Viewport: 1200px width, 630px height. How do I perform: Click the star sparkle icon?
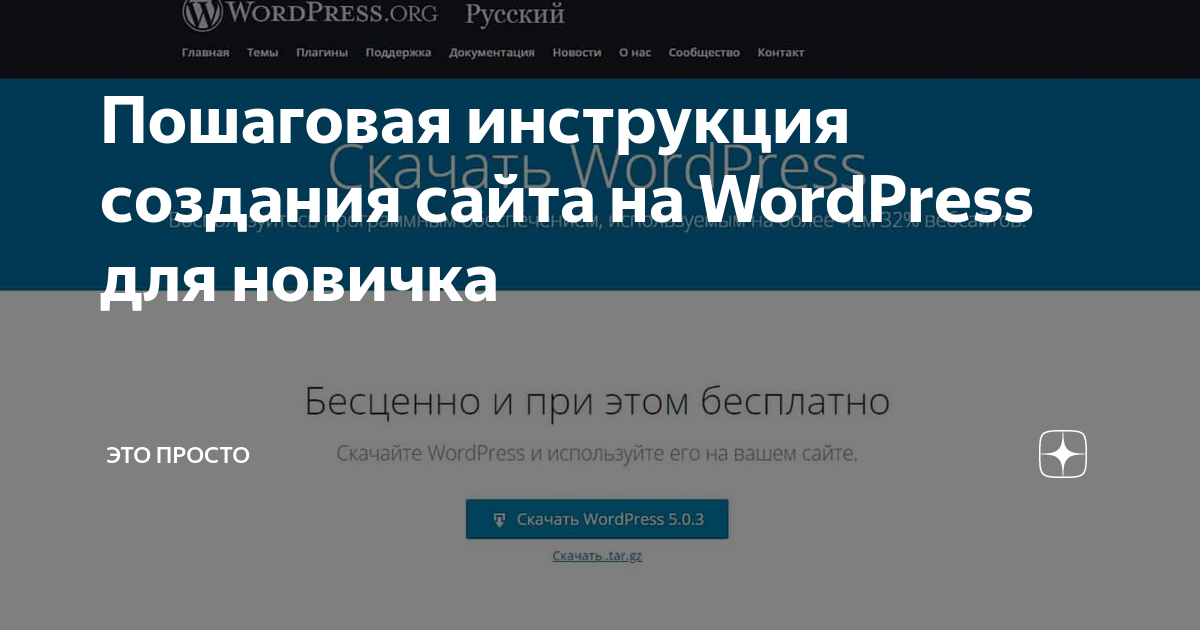click(1063, 455)
